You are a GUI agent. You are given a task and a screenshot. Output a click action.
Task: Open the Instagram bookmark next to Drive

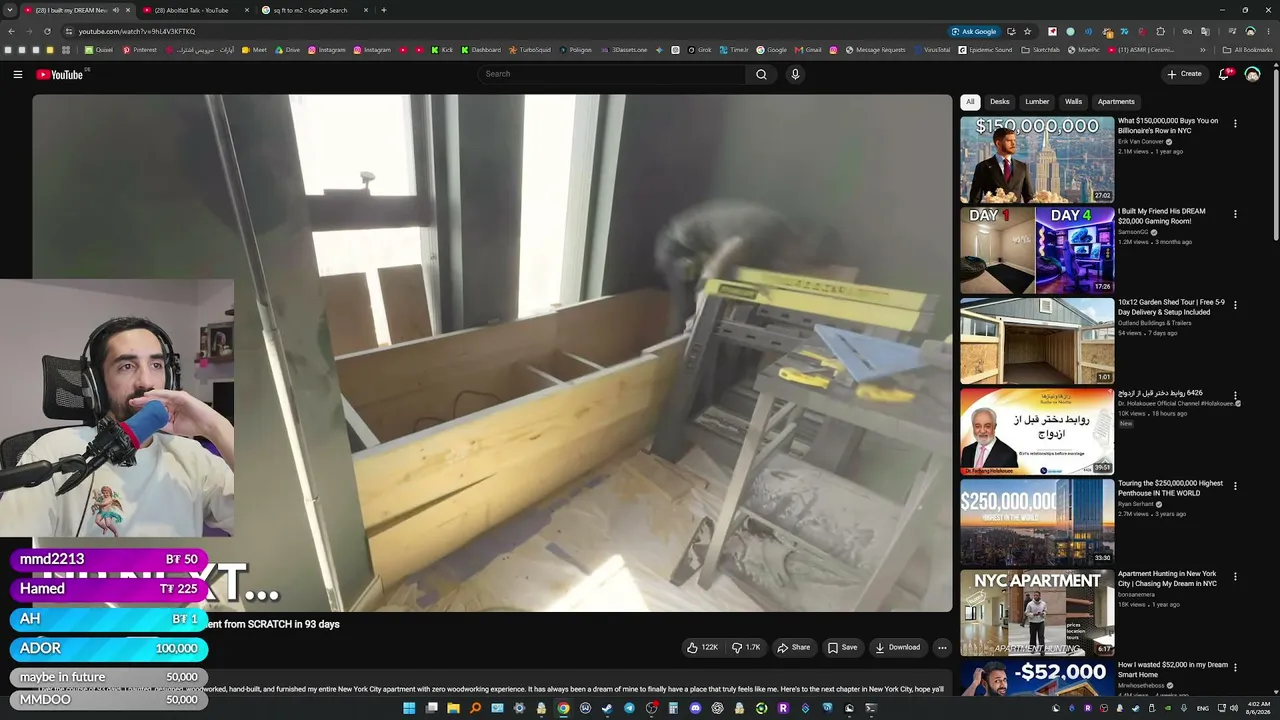(x=327, y=50)
